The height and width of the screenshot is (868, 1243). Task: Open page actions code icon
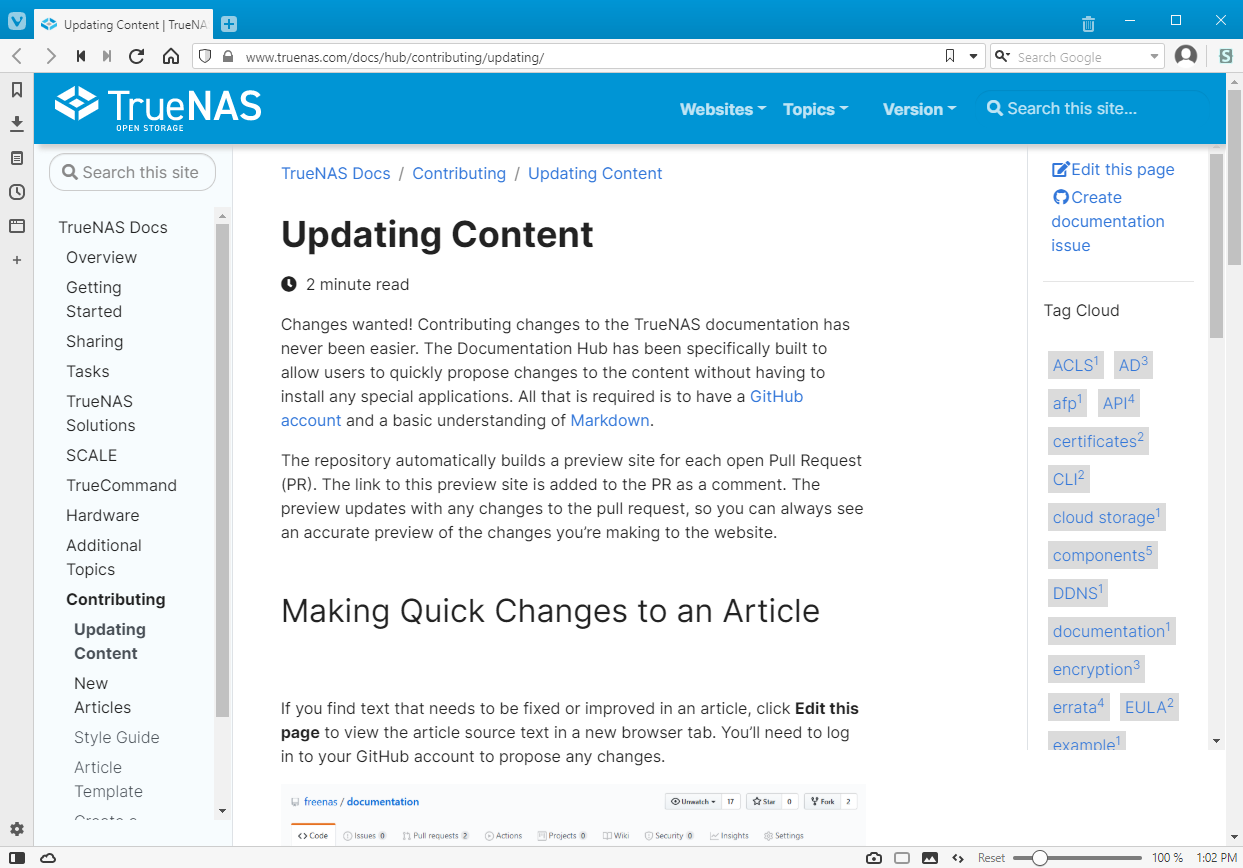[958, 858]
